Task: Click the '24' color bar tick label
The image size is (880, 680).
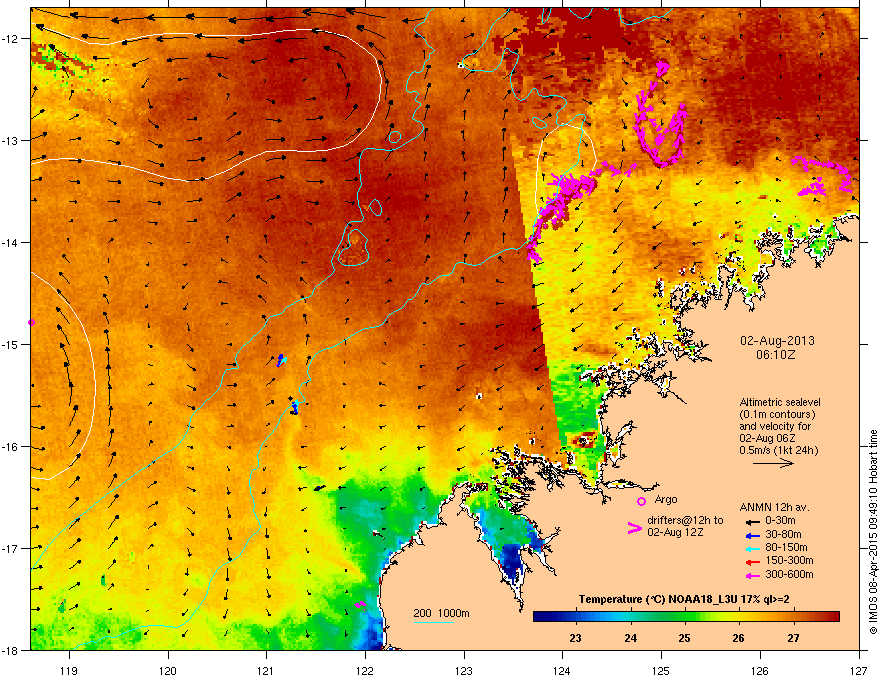Action: point(631,638)
